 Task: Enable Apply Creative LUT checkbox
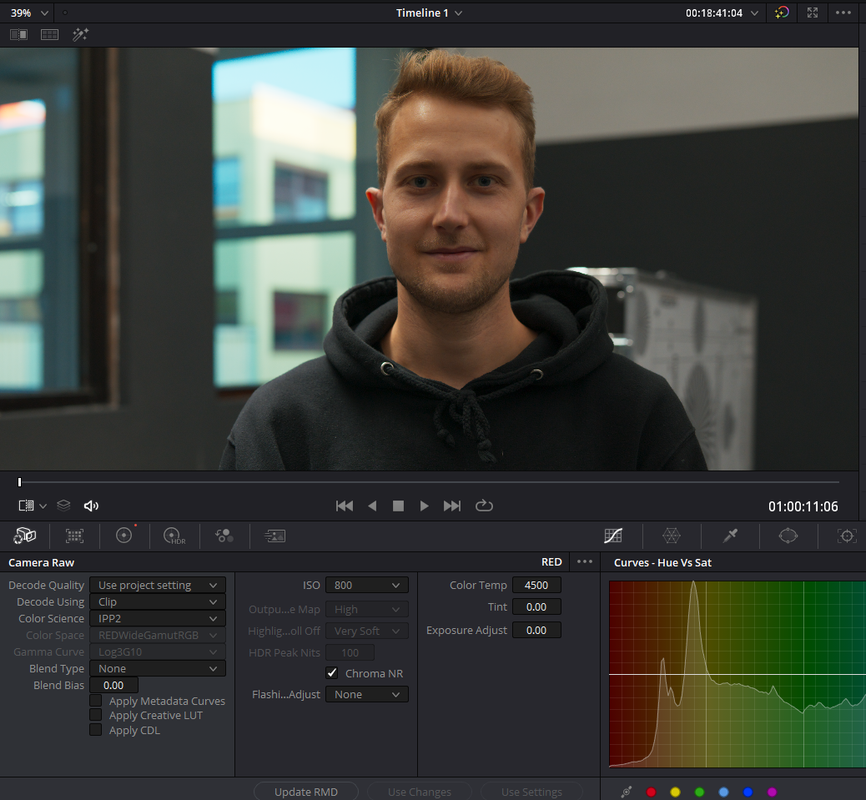click(x=96, y=715)
